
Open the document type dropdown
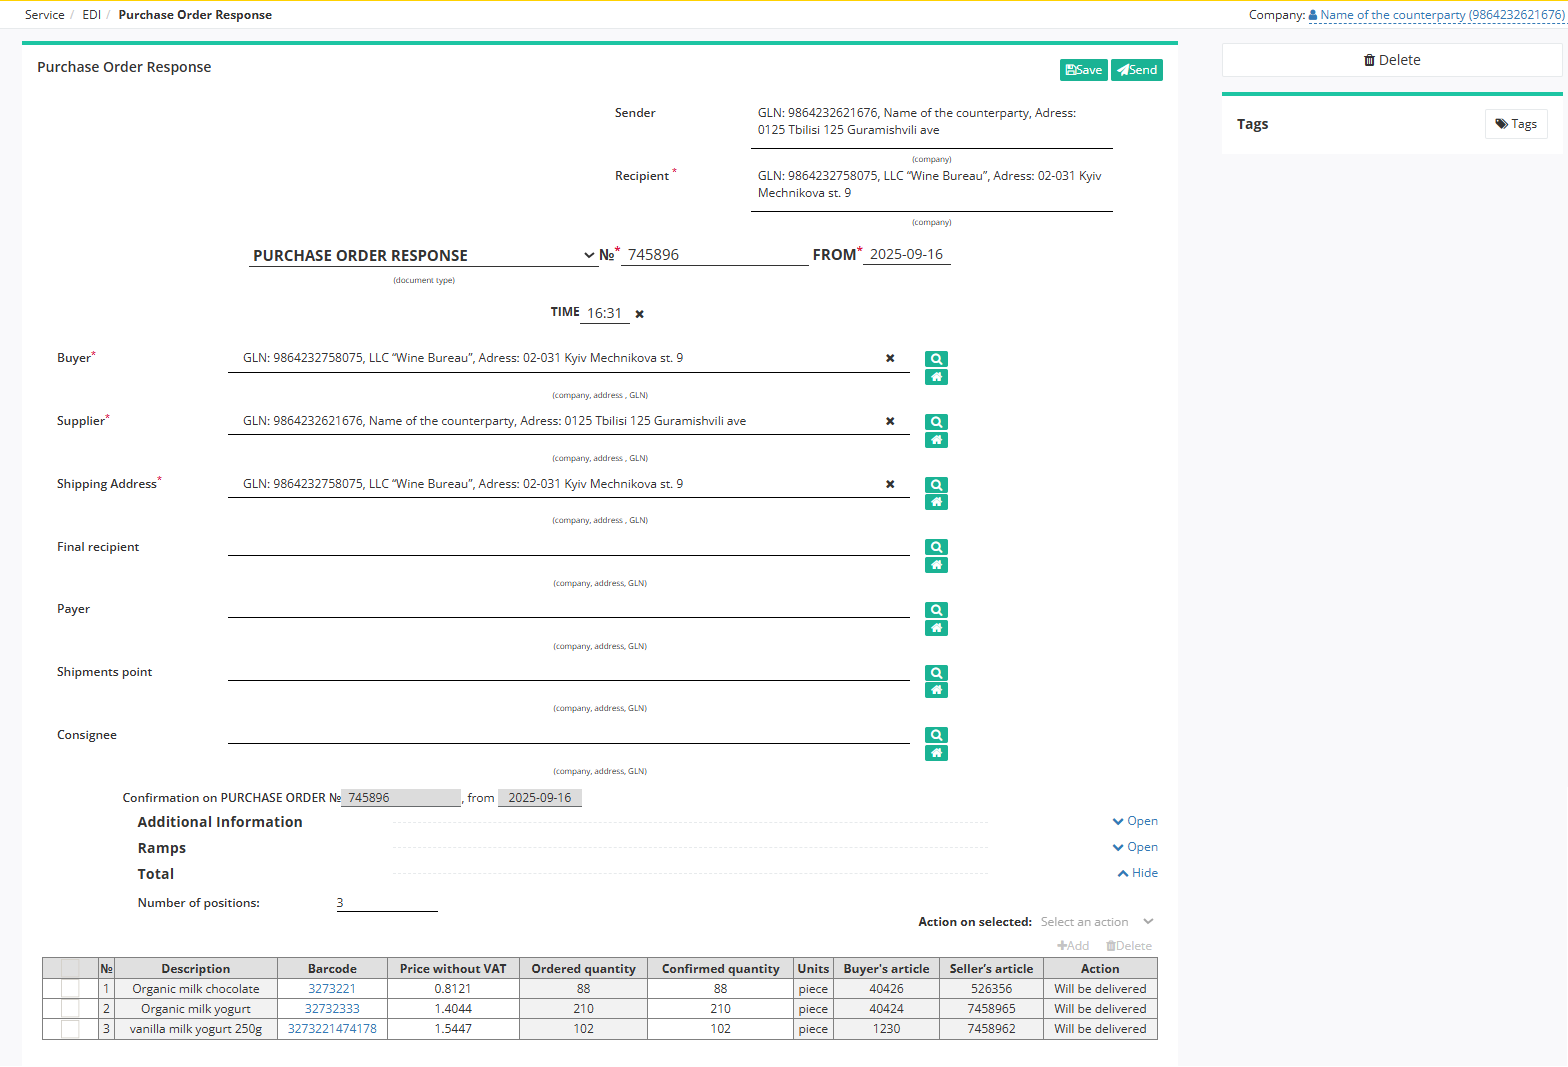point(423,256)
